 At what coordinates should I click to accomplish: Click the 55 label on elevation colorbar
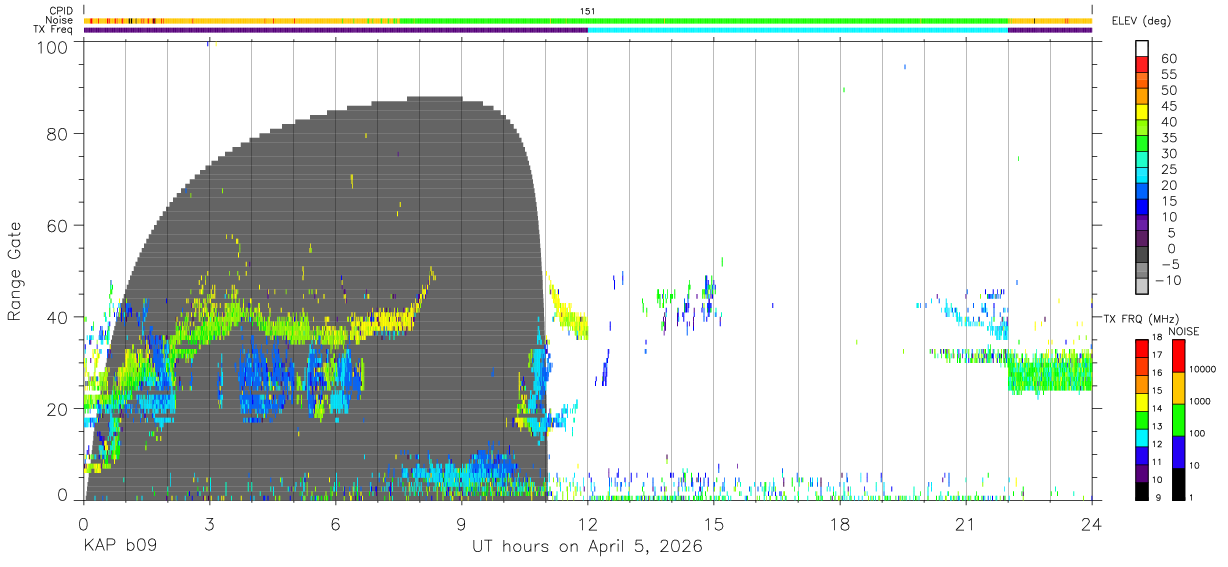[1168, 74]
